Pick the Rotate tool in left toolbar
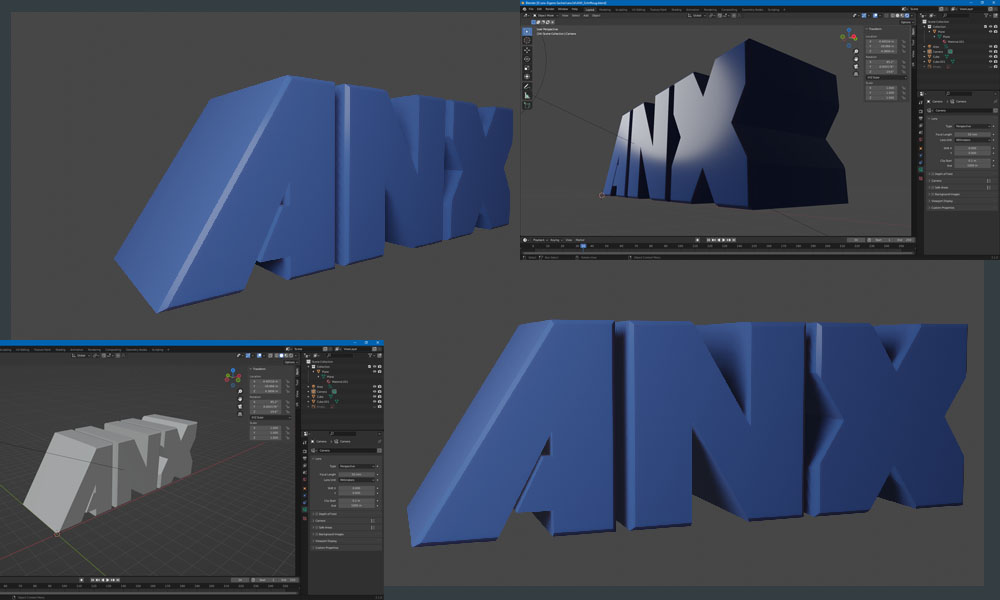The width and height of the screenshot is (1000, 600). (x=527, y=60)
